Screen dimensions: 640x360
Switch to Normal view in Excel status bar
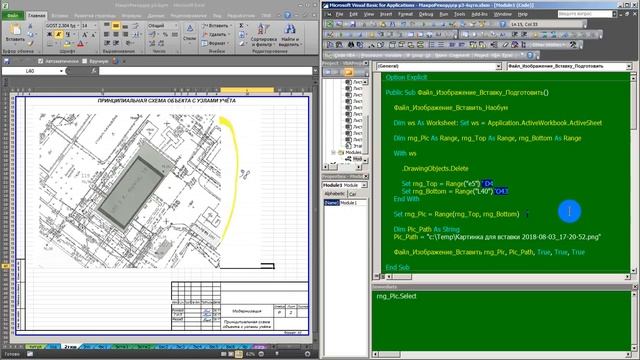click(x=223, y=354)
